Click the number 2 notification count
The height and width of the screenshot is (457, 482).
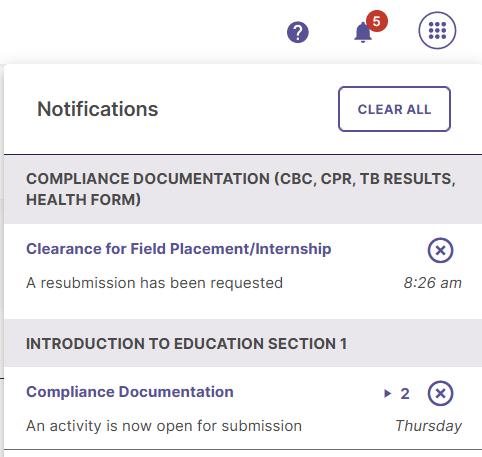pos(405,394)
